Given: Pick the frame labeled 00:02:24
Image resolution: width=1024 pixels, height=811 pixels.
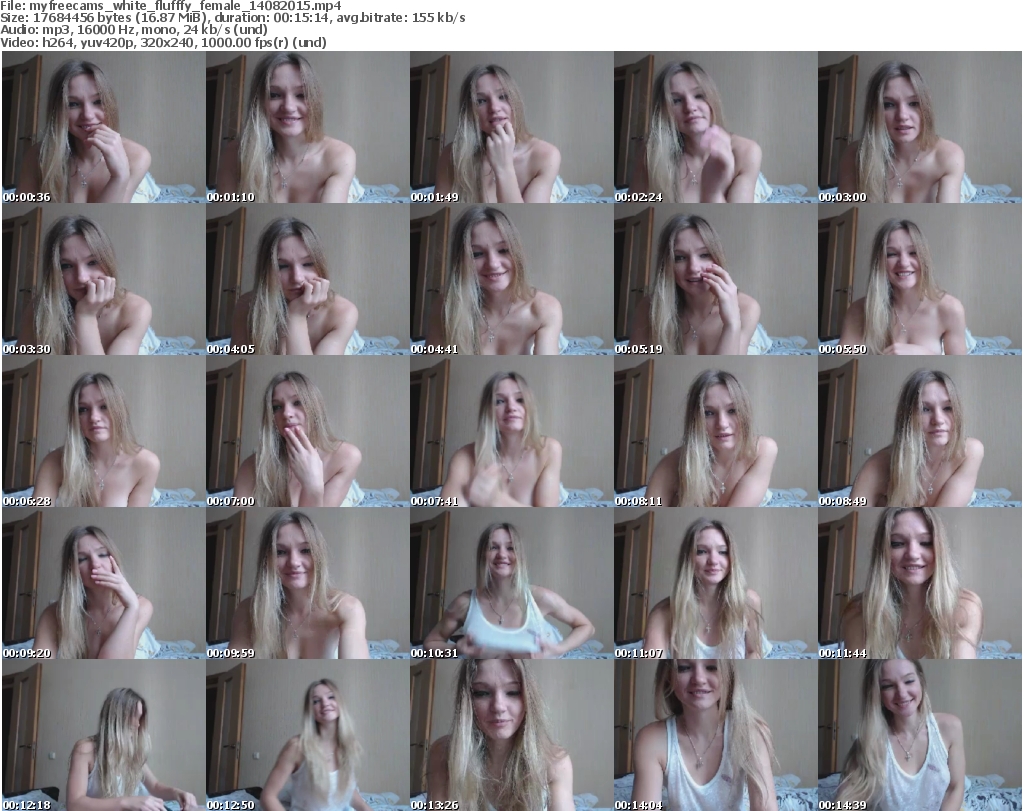Looking at the screenshot, I should [715, 127].
